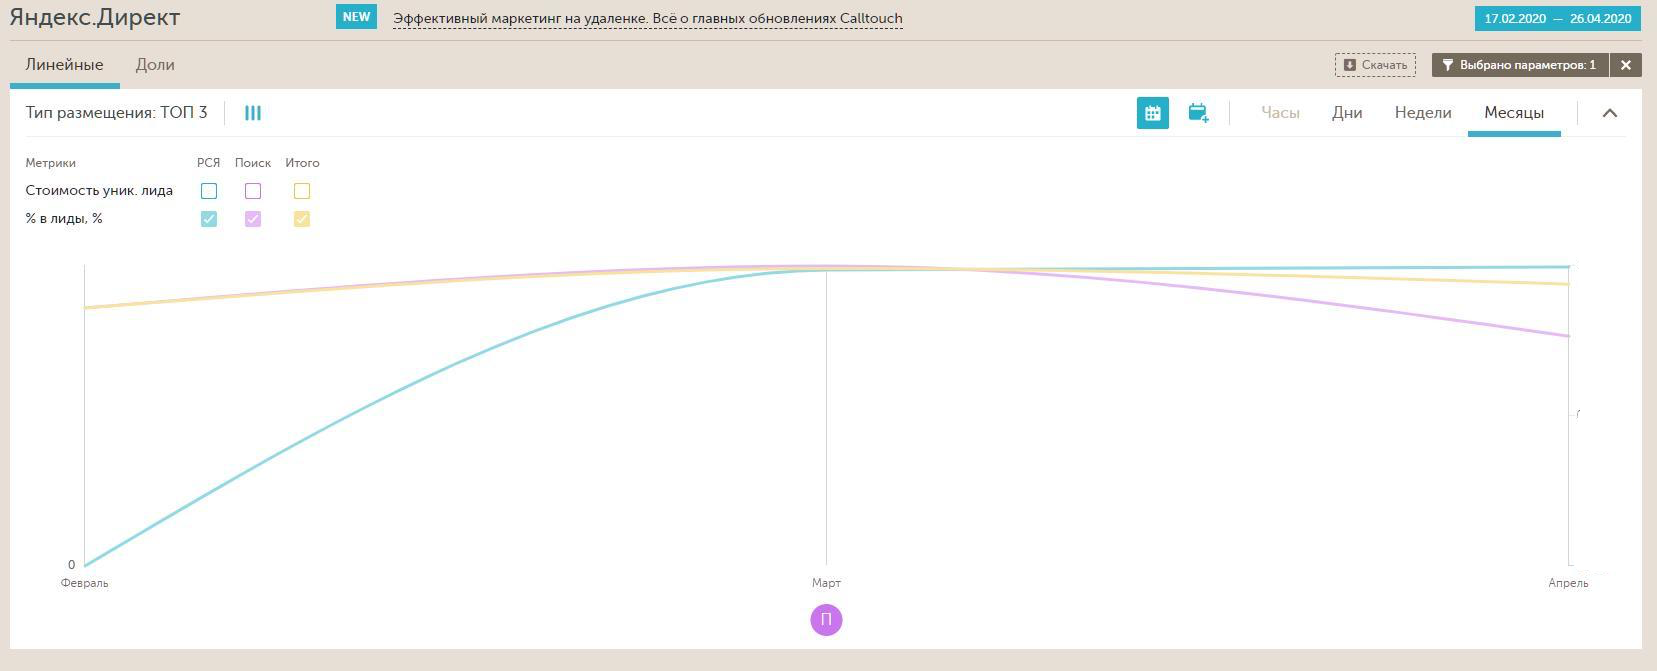Enable Стоимость уник. лида for РСЯ
Screen dimensions: 1657x671
click(x=209, y=191)
